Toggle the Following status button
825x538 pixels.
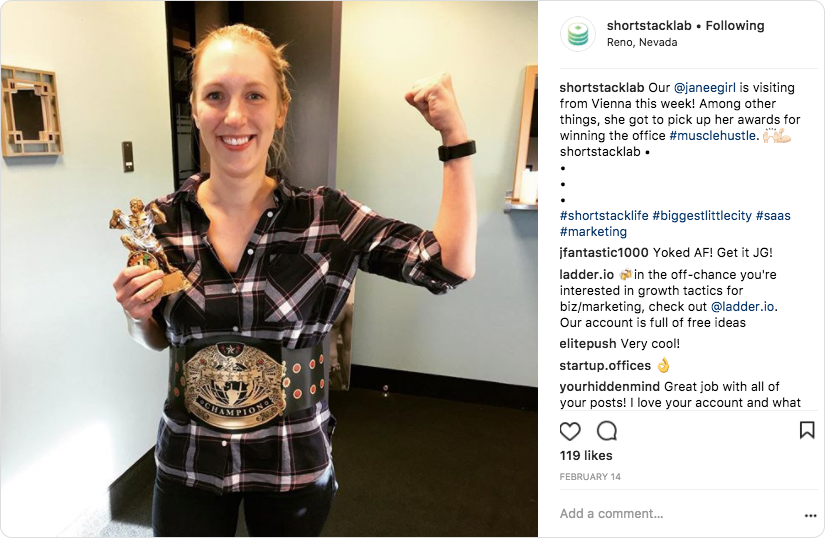tap(735, 25)
